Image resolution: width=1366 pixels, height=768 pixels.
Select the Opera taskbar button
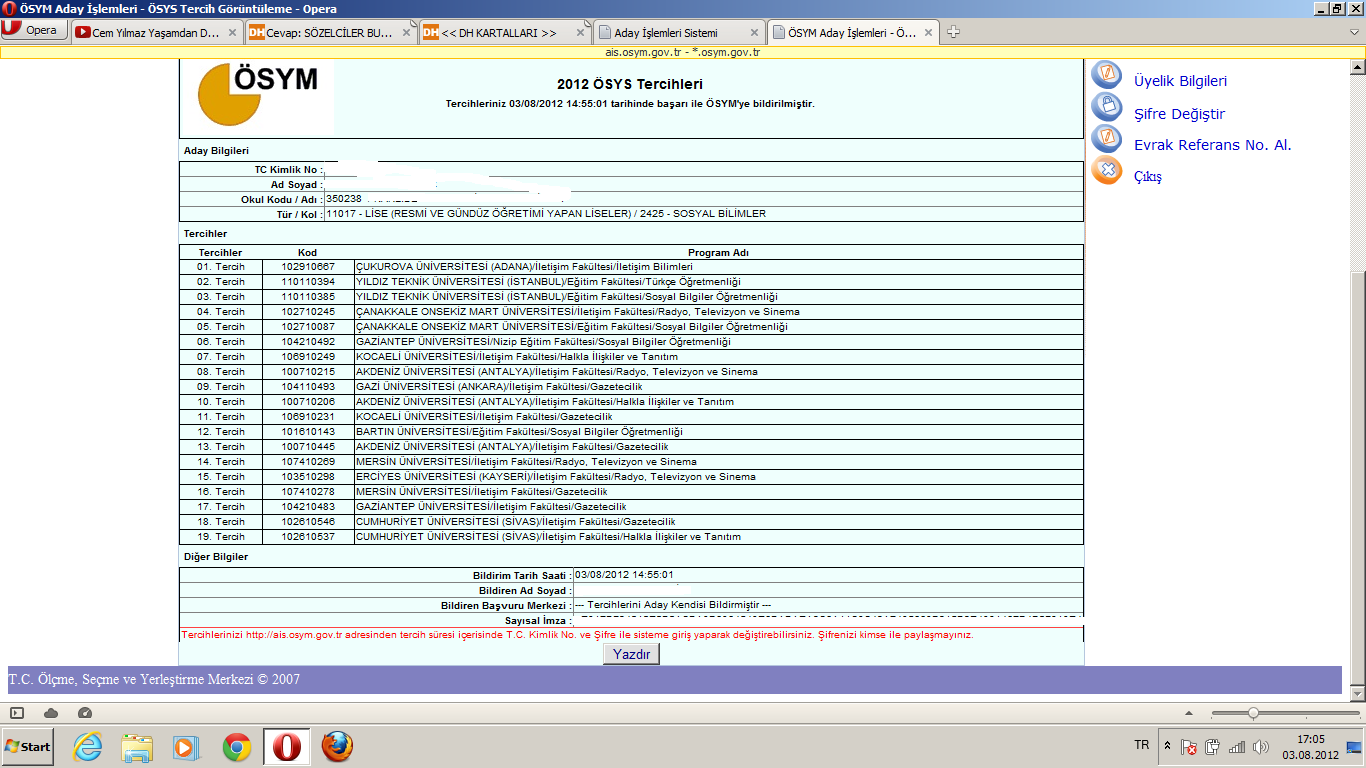click(287, 746)
